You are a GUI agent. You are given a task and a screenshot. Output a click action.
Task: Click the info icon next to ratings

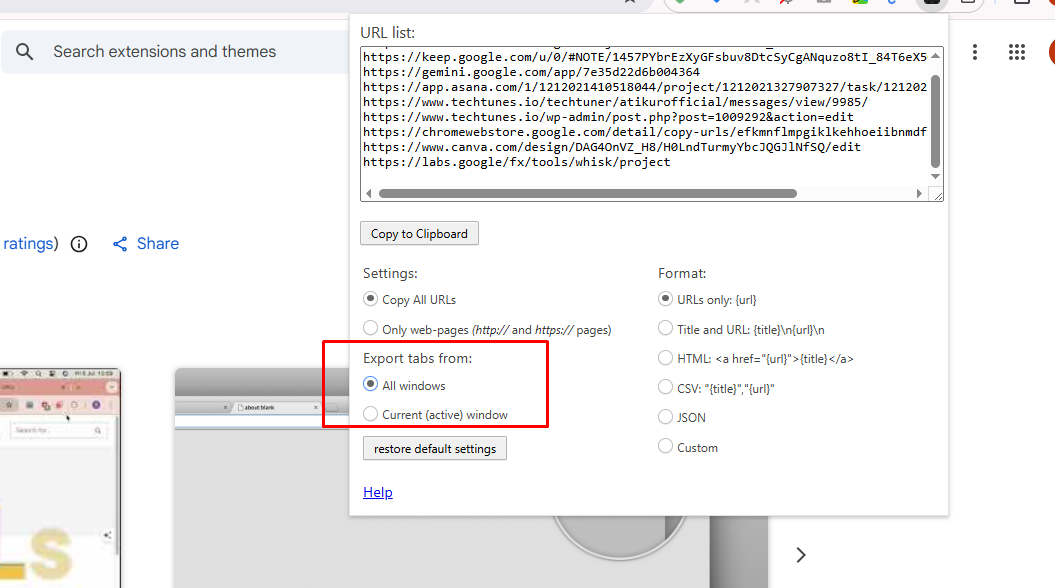click(78, 243)
